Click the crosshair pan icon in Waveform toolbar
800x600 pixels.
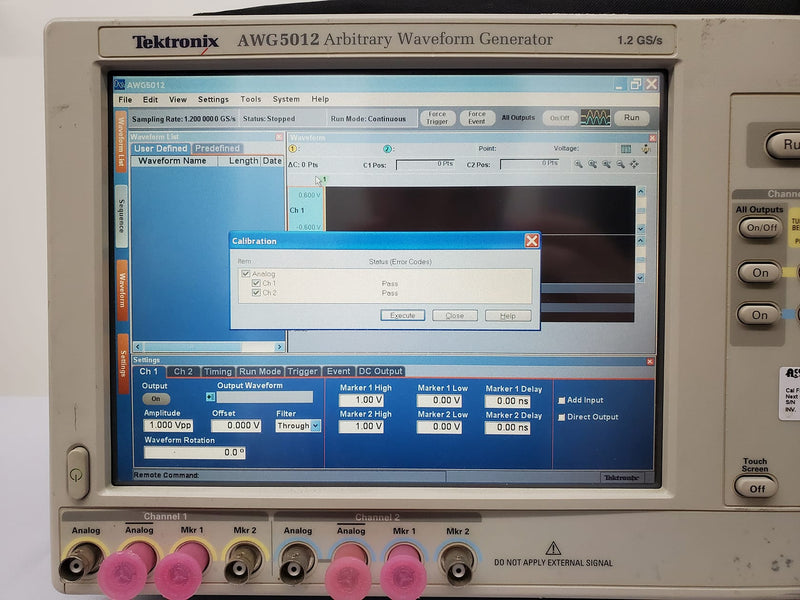(634, 164)
